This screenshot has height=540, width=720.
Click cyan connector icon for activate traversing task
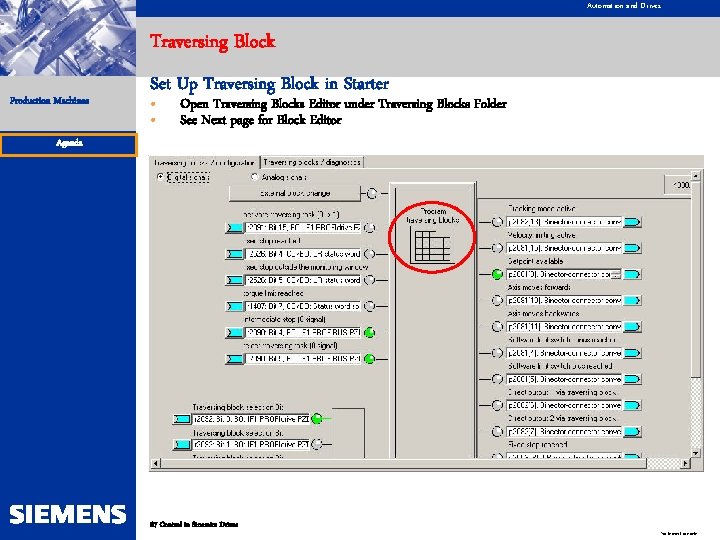(x=235, y=228)
